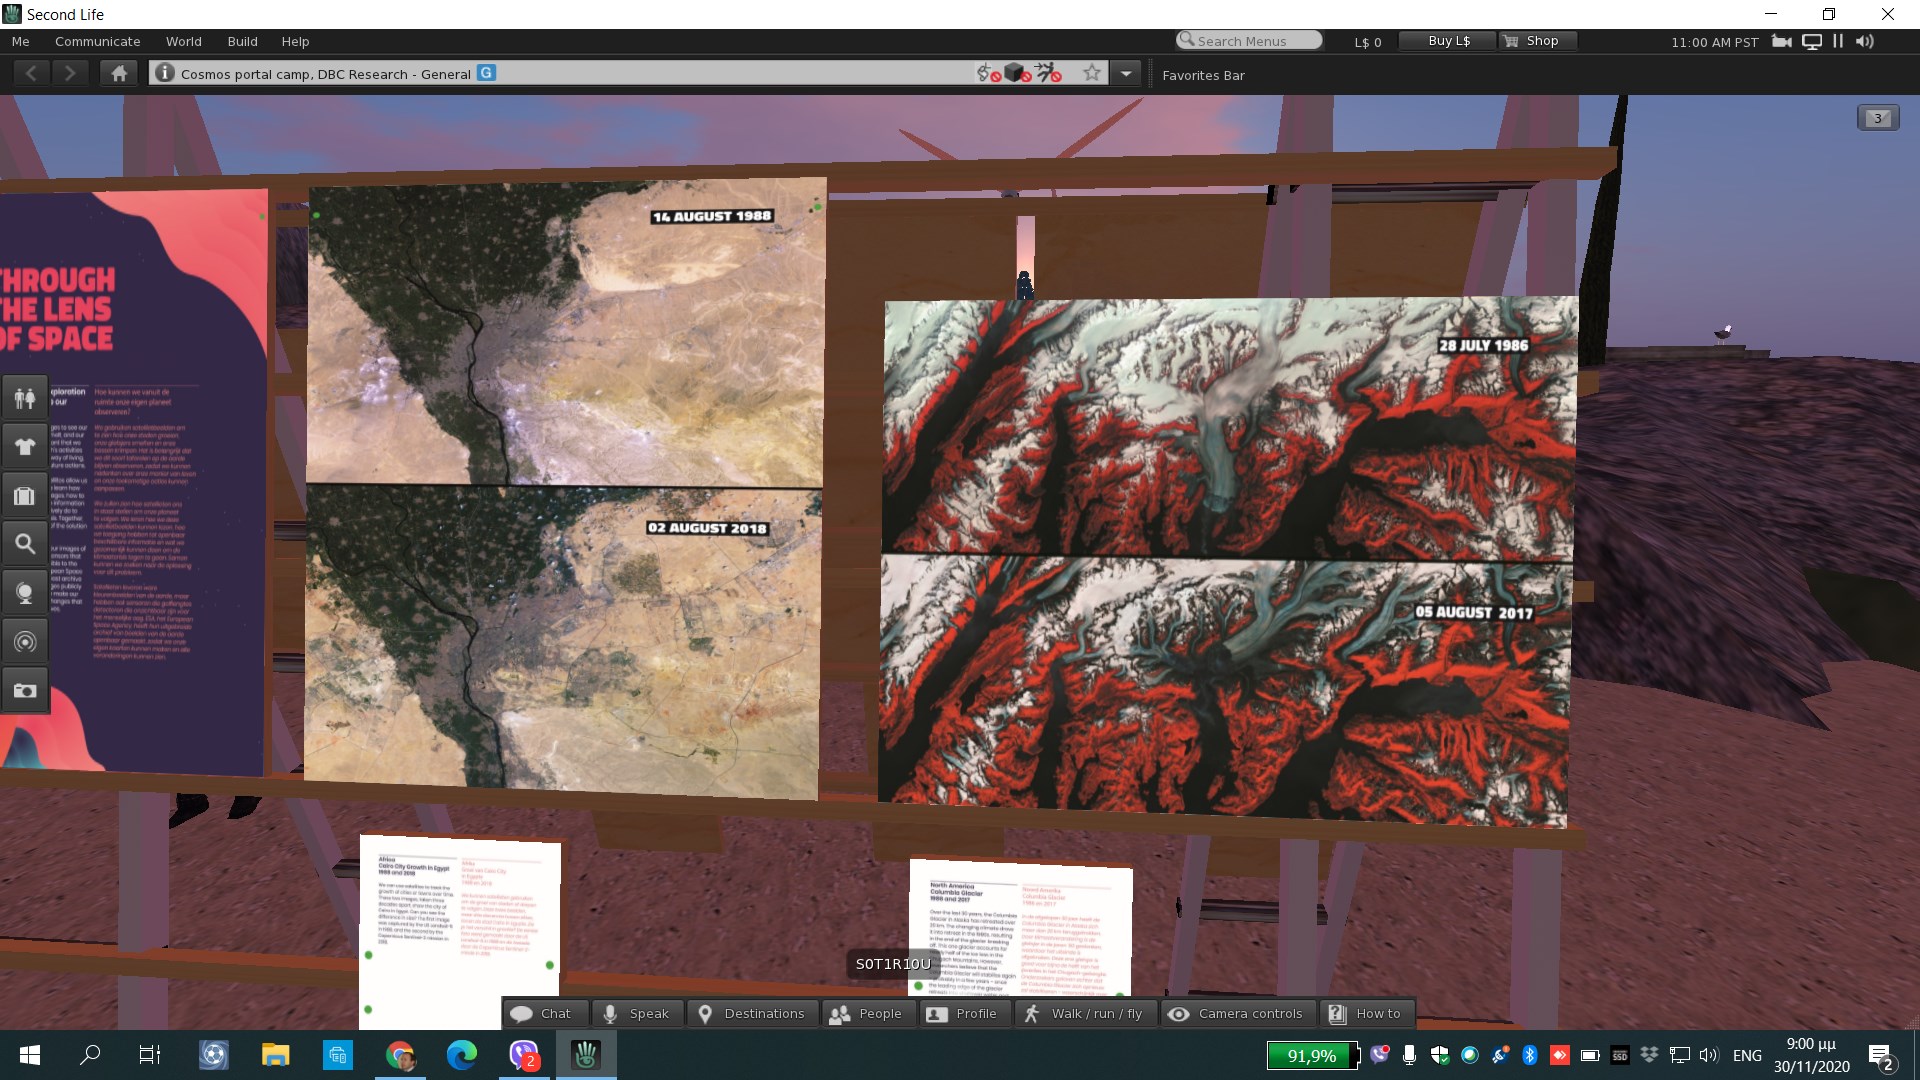This screenshot has height=1080, width=1920.
Task: Pause all media with the pause icon
Action: tap(1838, 41)
